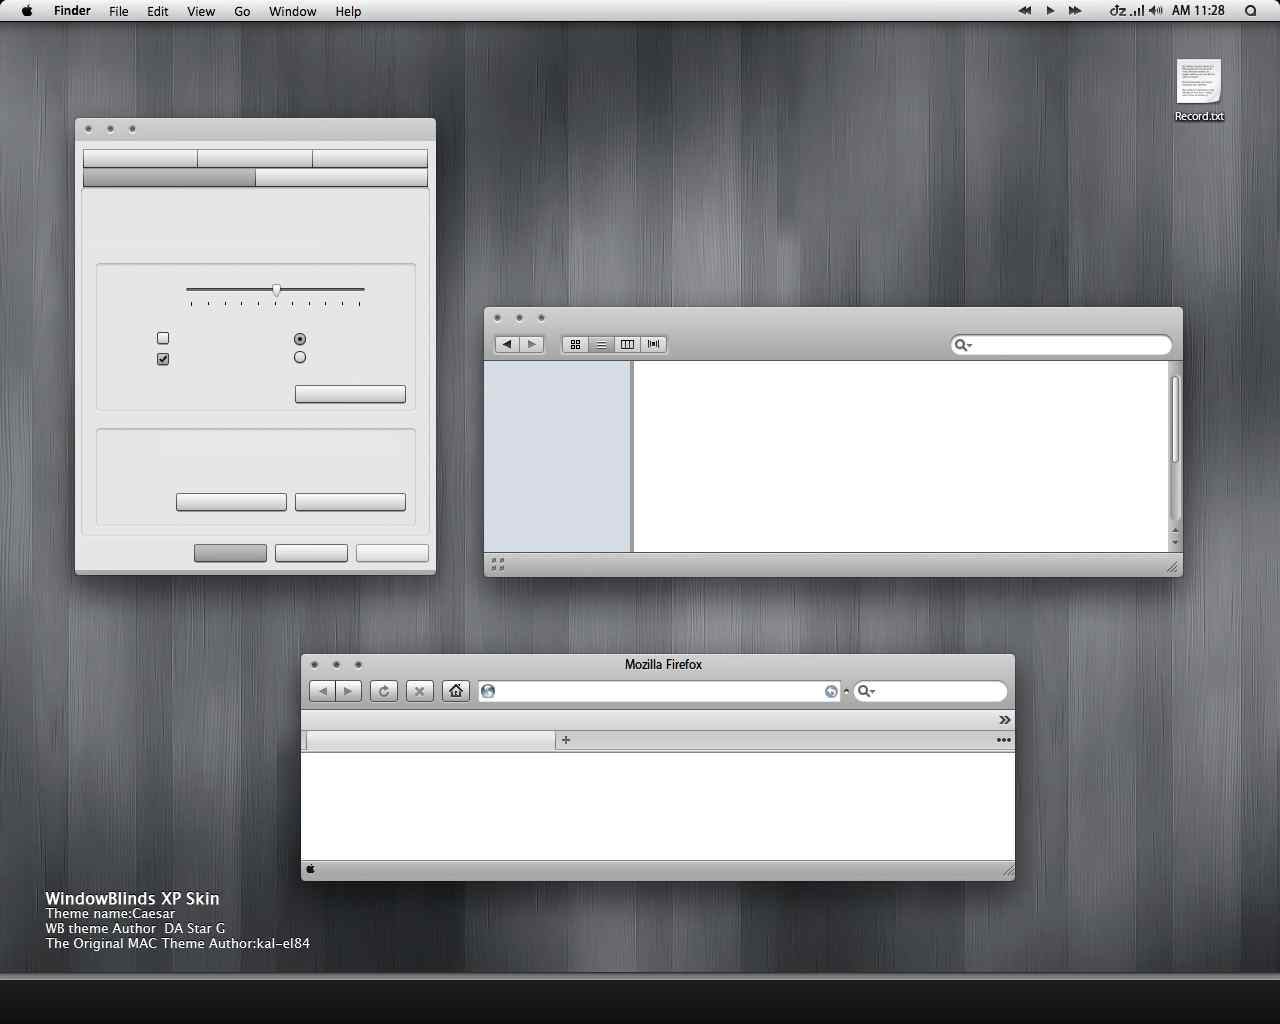
Task: Stop page loading in Firefox
Action: (420, 691)
